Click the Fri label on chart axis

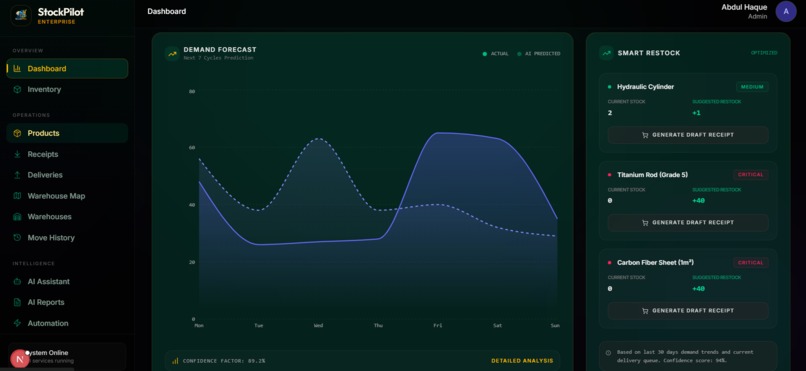click(437, 325)
